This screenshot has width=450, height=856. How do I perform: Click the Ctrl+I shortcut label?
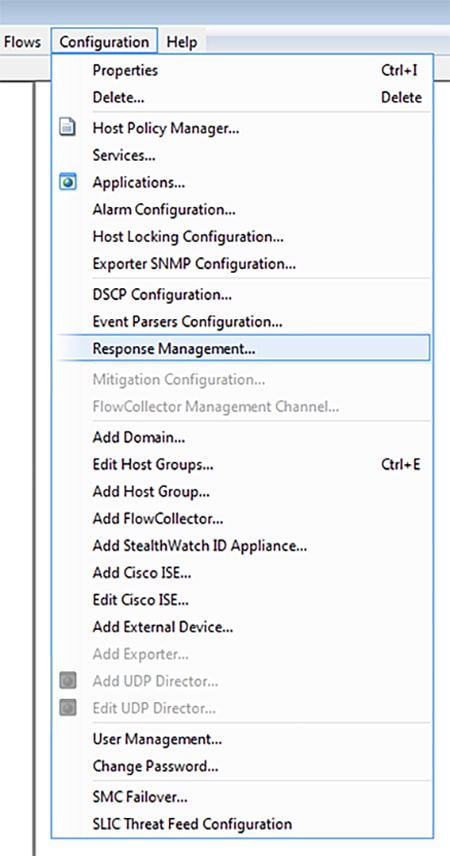pyautogui.click(x=399, y=71)
